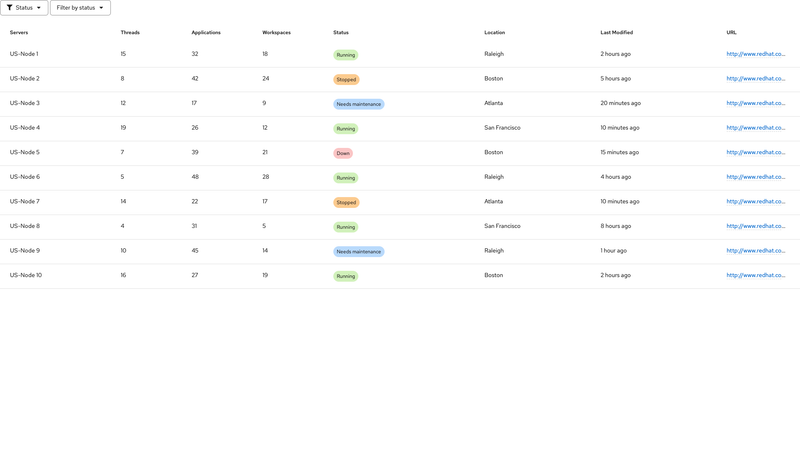Click the '1 hour ago' last modified cell
This screenshot has height=450, width=800.
[613, 251]
